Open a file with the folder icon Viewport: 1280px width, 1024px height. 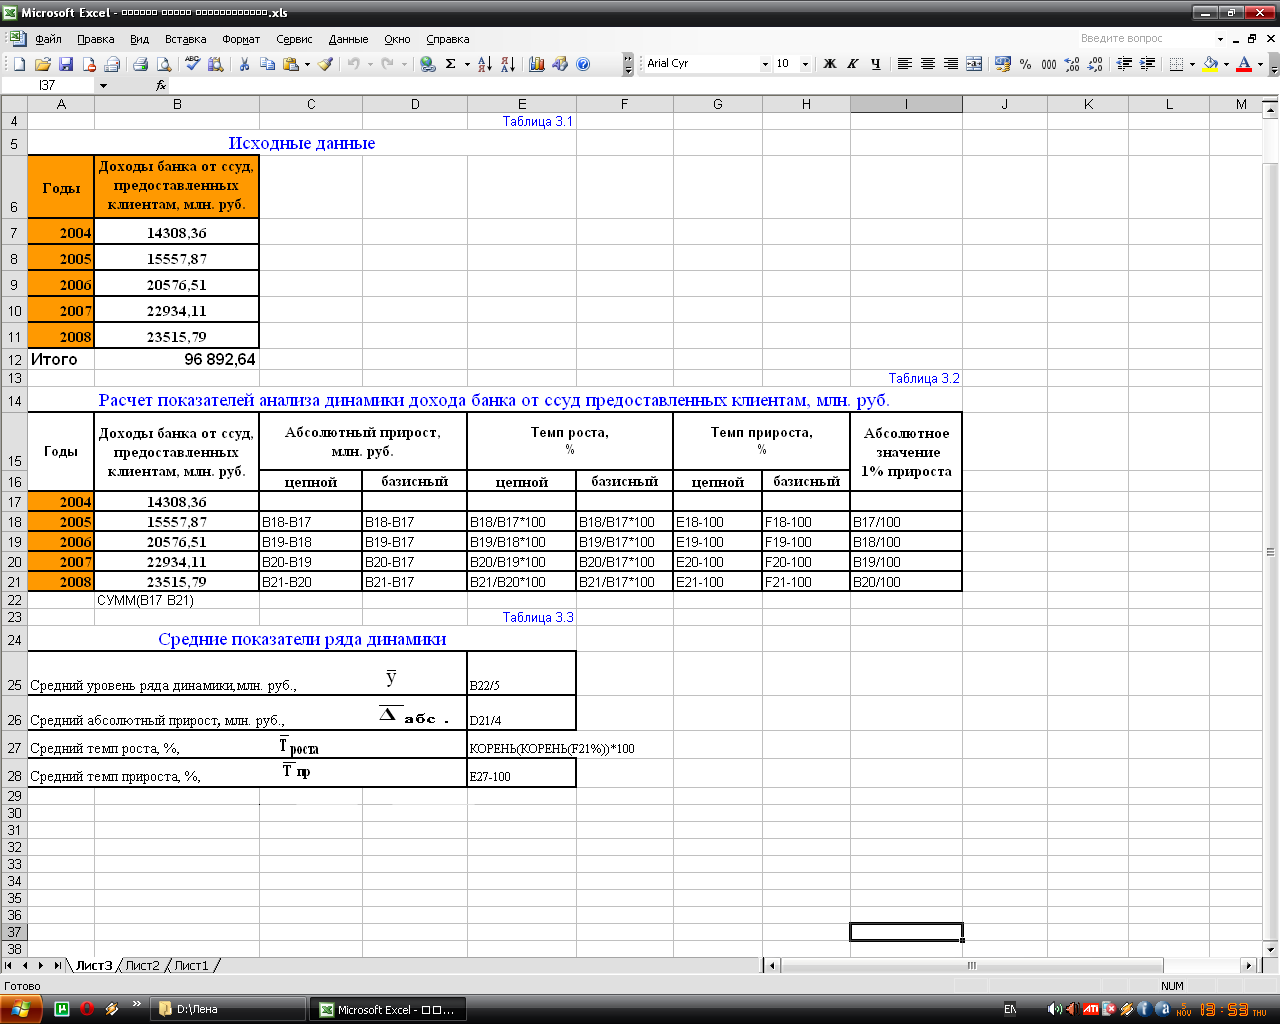click(43, 64)
